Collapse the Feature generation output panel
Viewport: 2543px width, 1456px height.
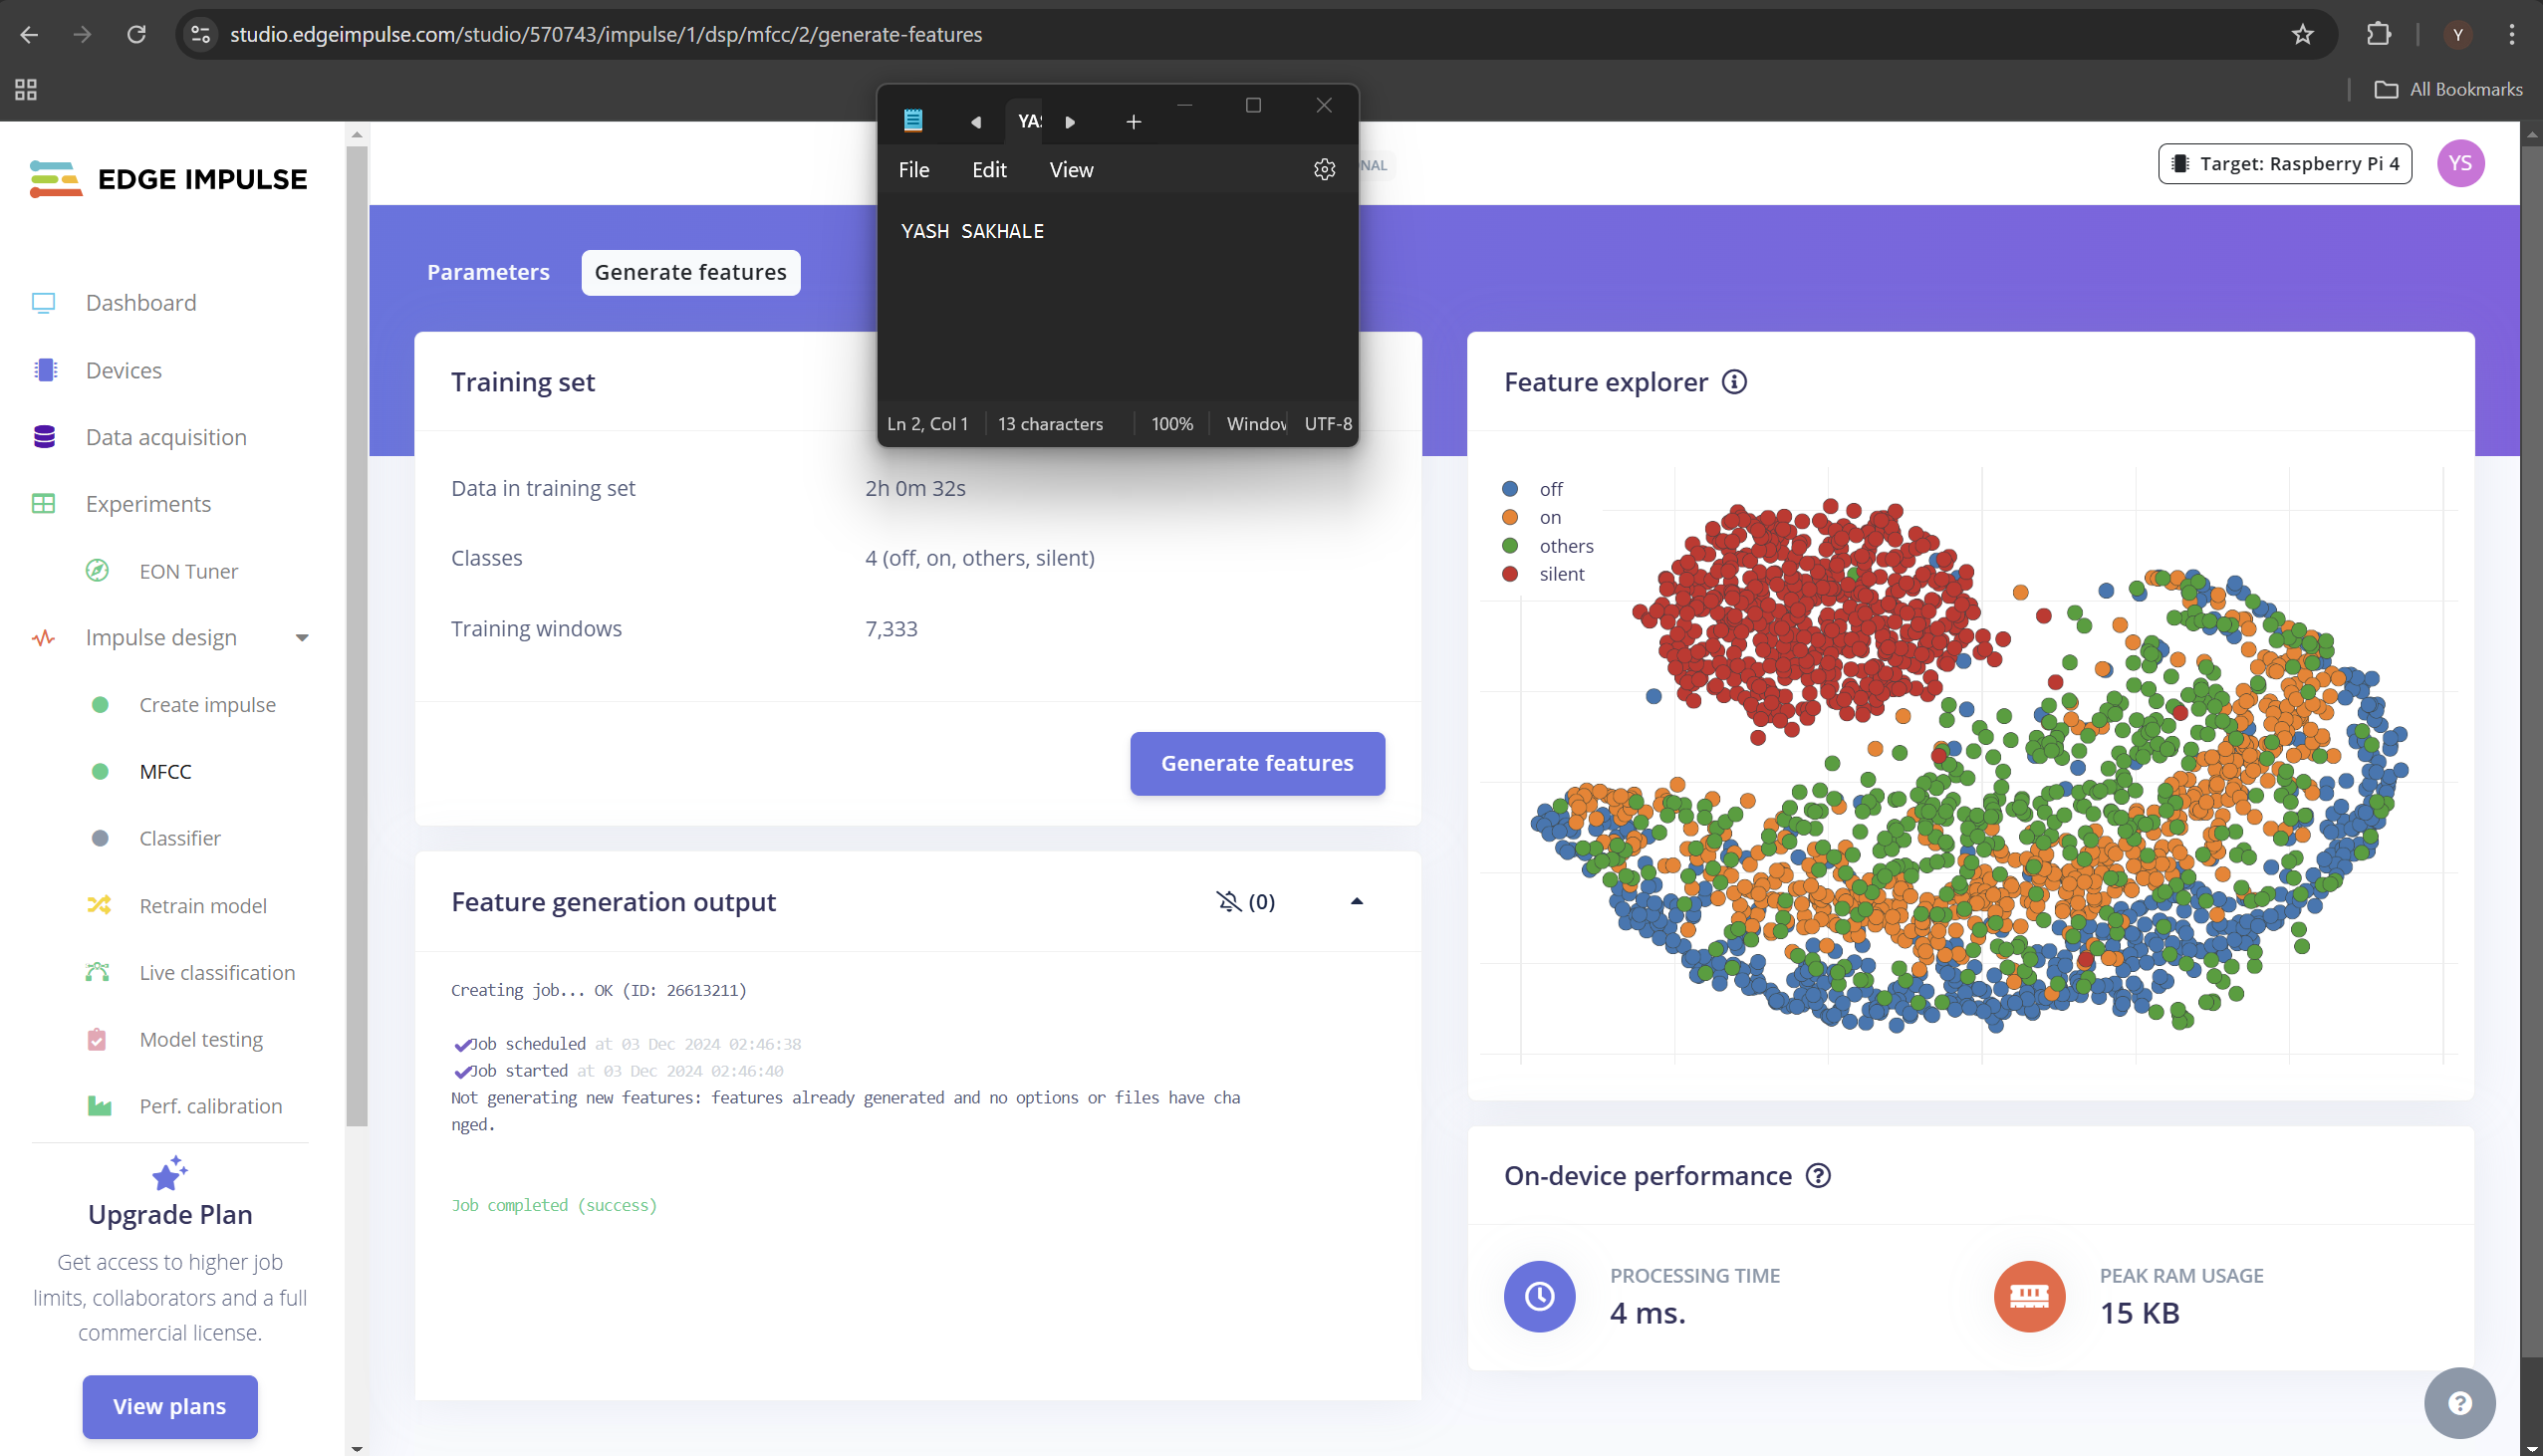pyautogui.click(x=1356, y=902)
